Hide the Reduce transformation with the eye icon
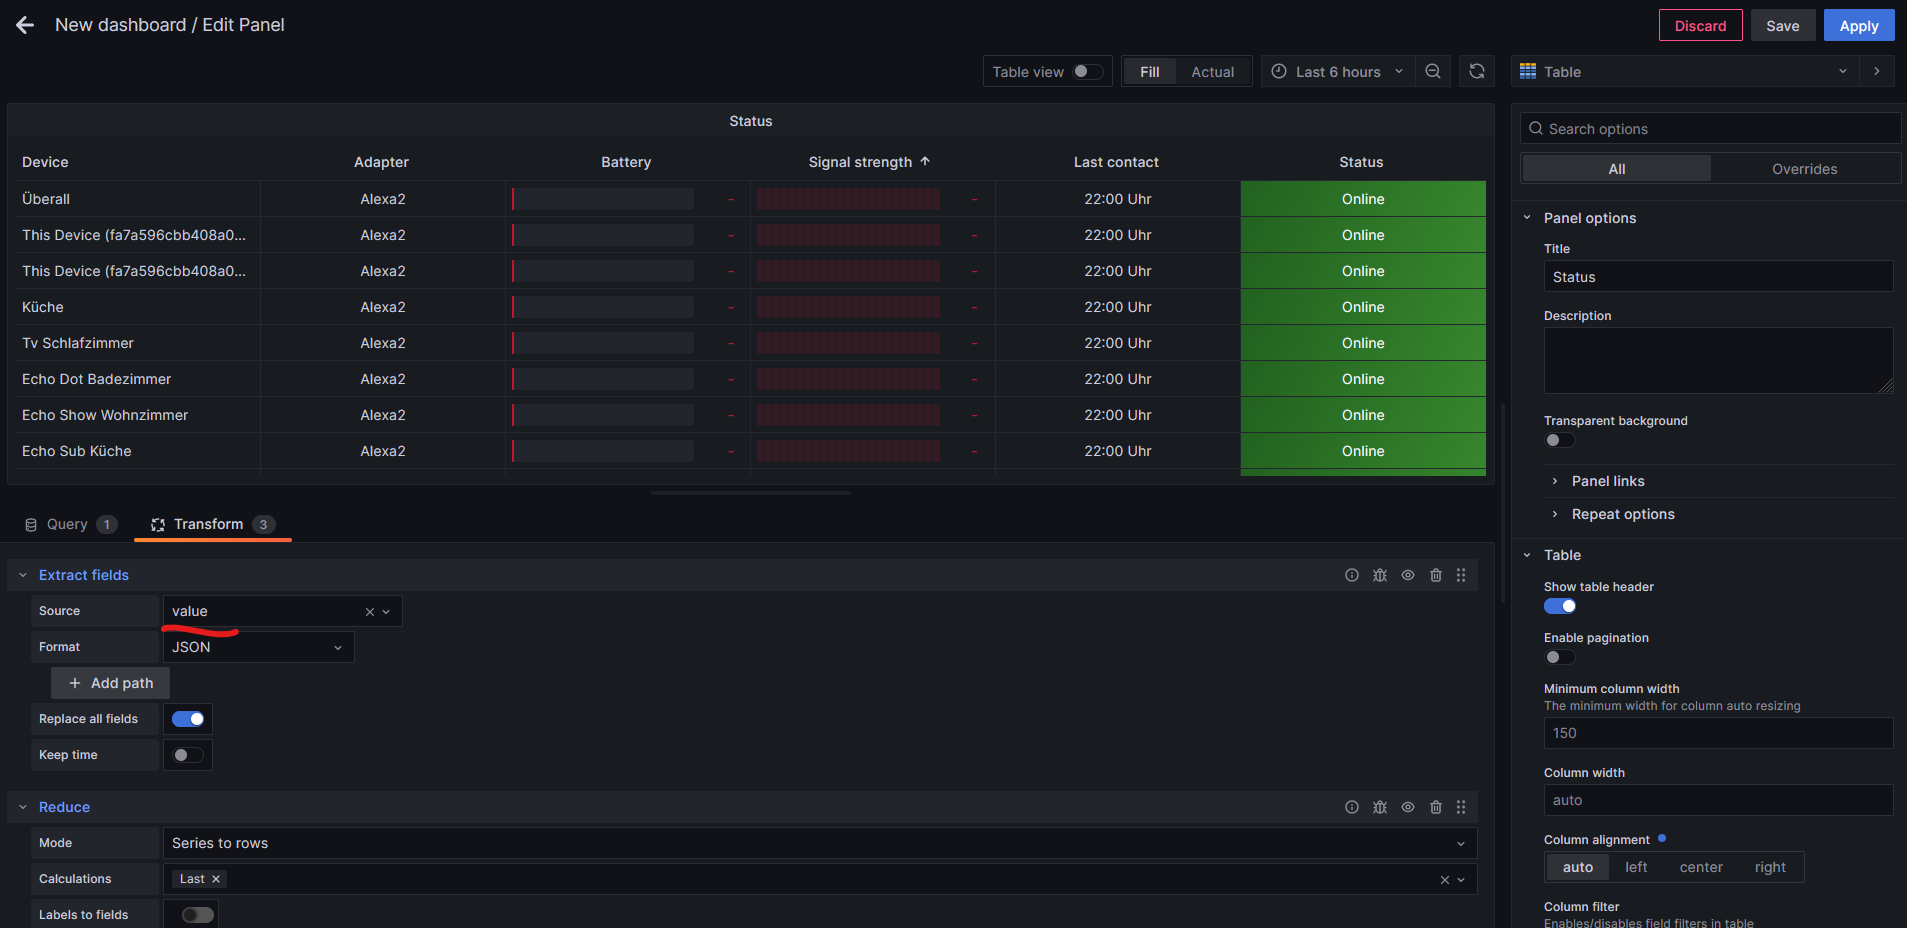 1408,807
